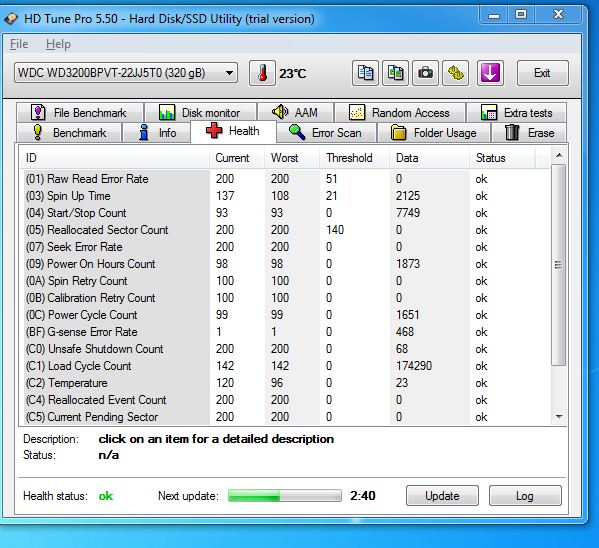Click the copy text to clipboard icon
This screenshot has height=548, width=599.
point(365,73)
